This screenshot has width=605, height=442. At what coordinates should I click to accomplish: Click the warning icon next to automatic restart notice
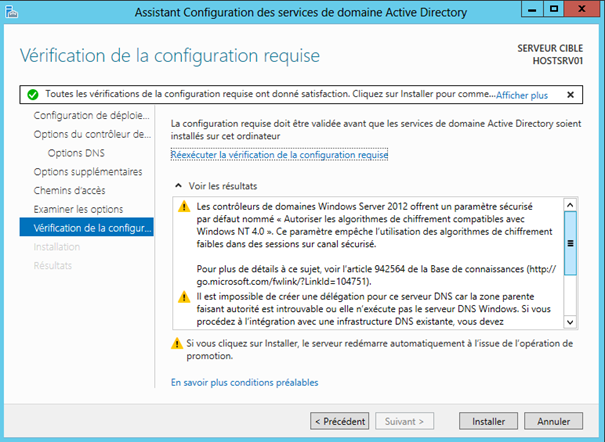[177, 343]
